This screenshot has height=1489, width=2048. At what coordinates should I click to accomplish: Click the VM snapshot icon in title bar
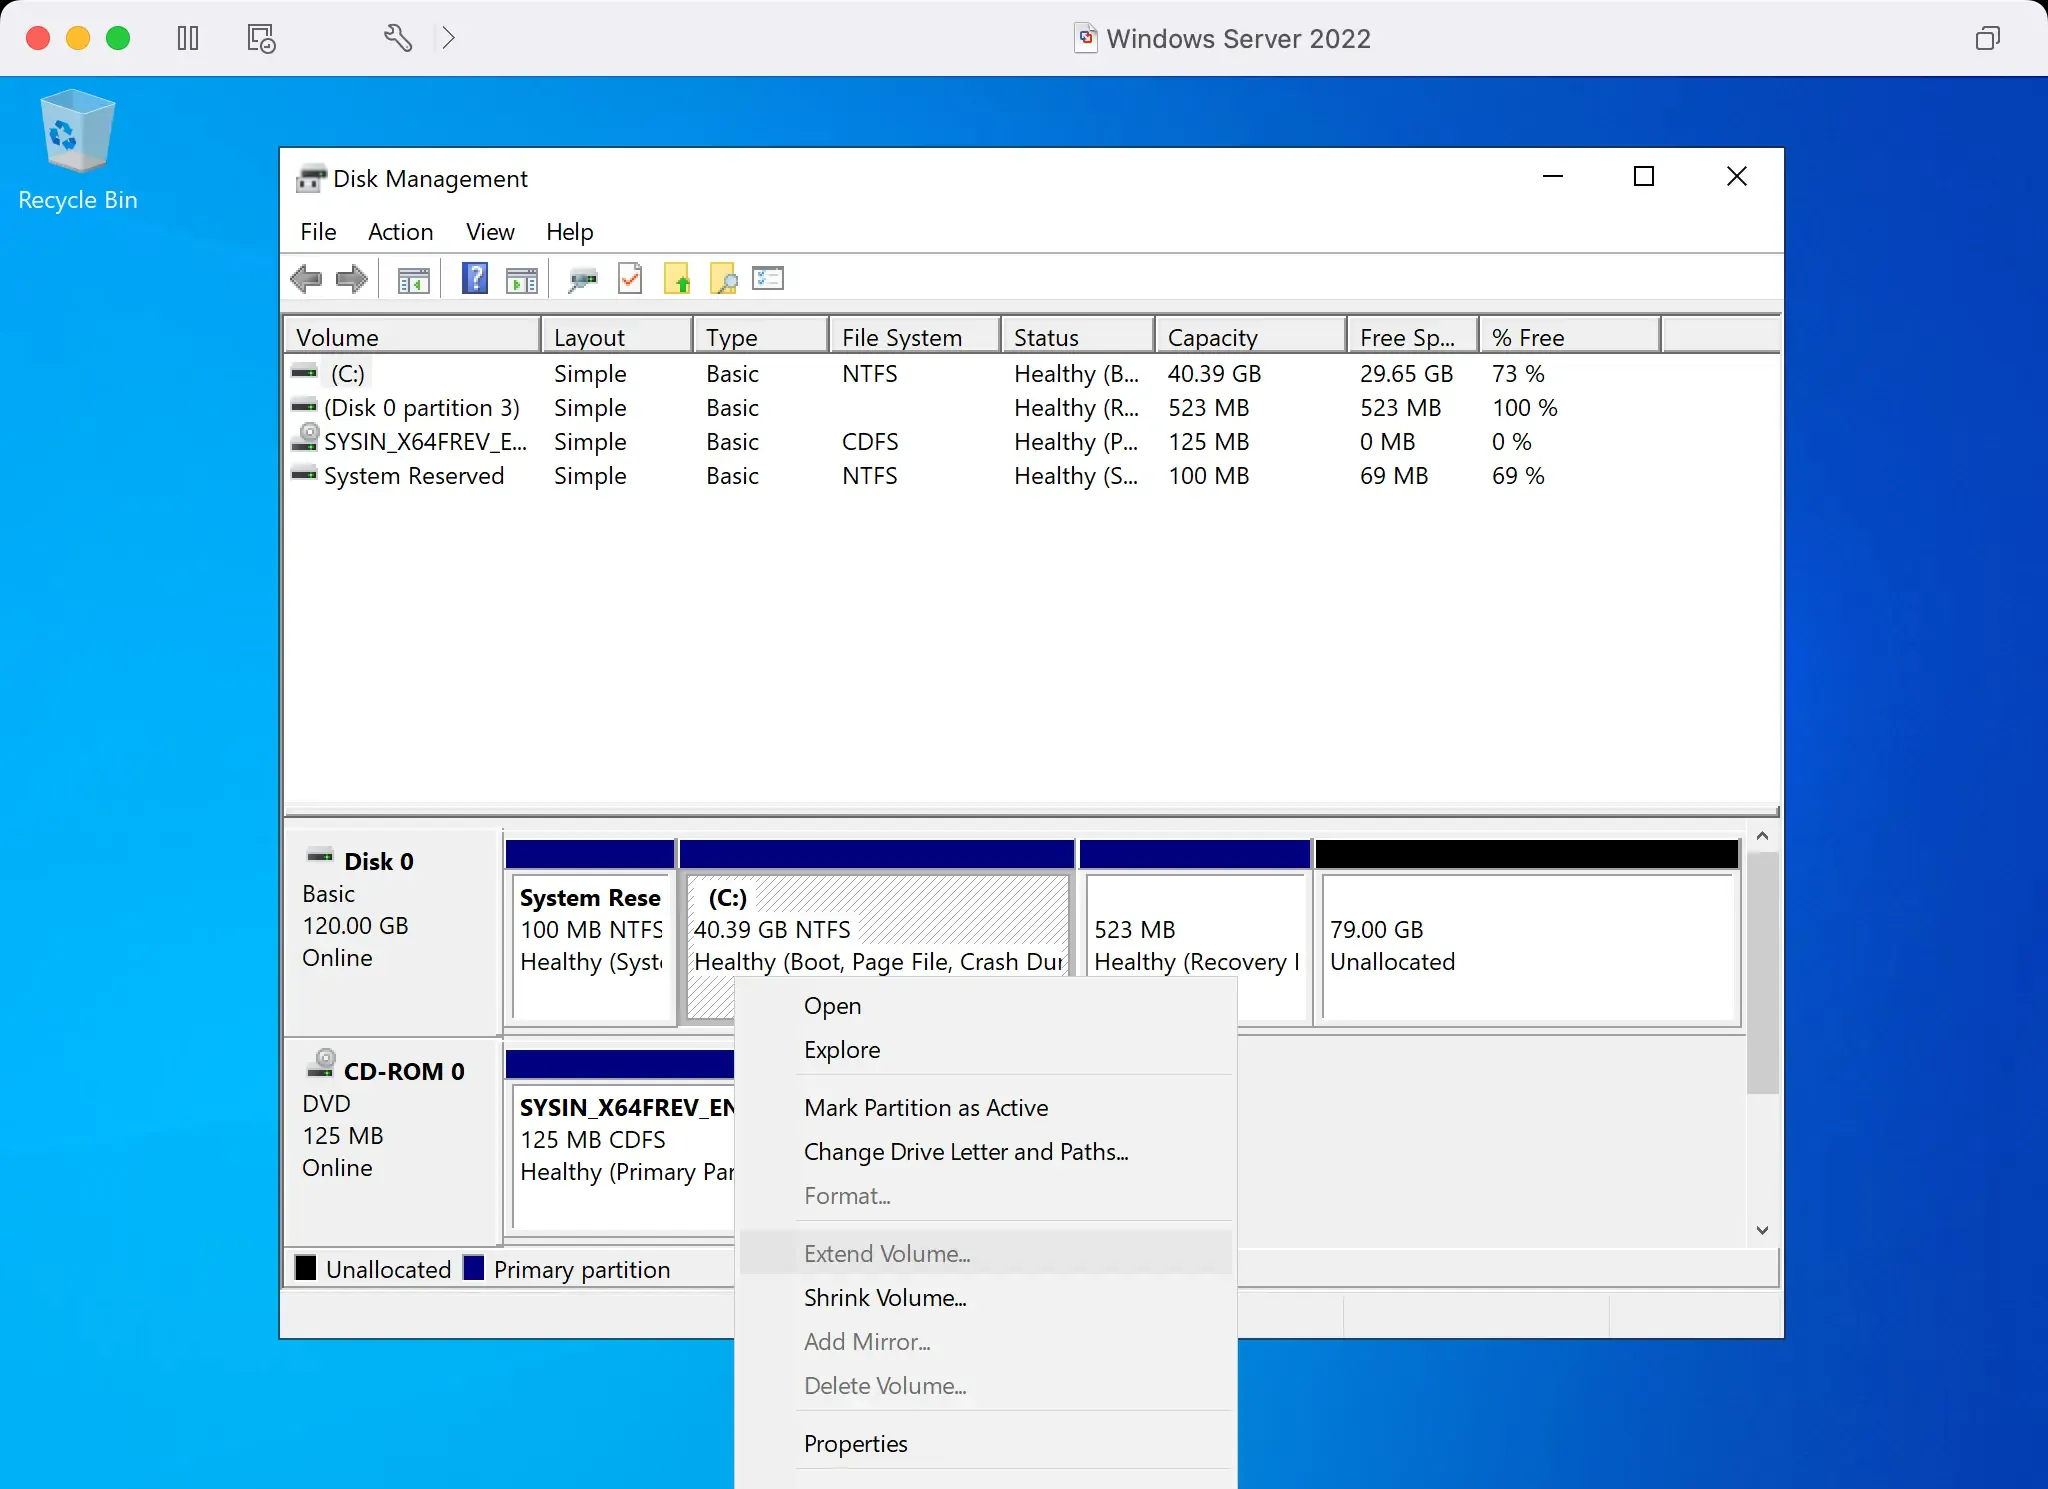click(261, 38)
